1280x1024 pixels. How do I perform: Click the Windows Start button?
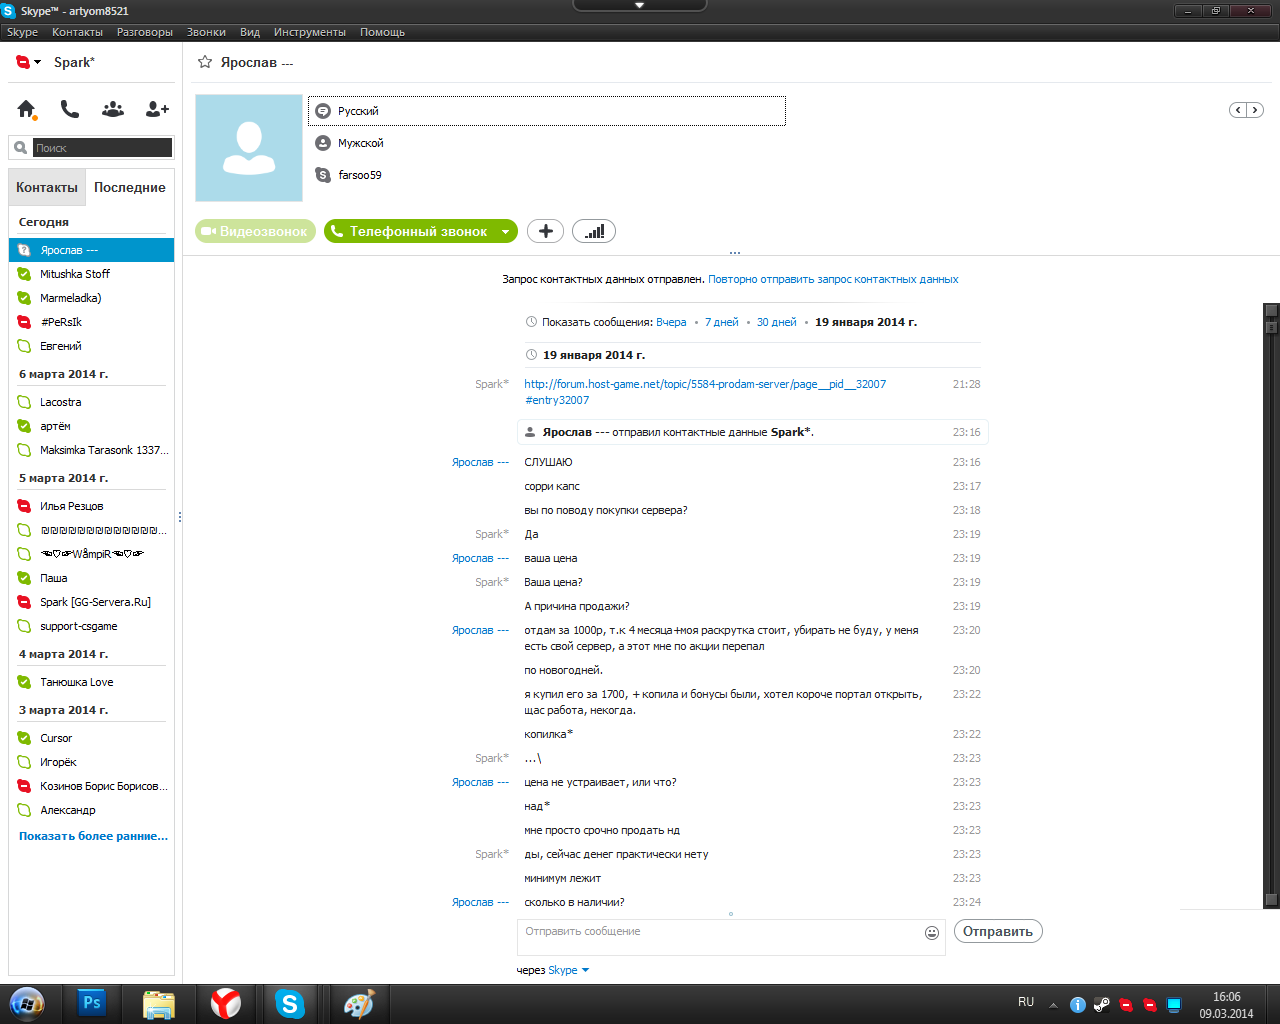[27, 1003]
